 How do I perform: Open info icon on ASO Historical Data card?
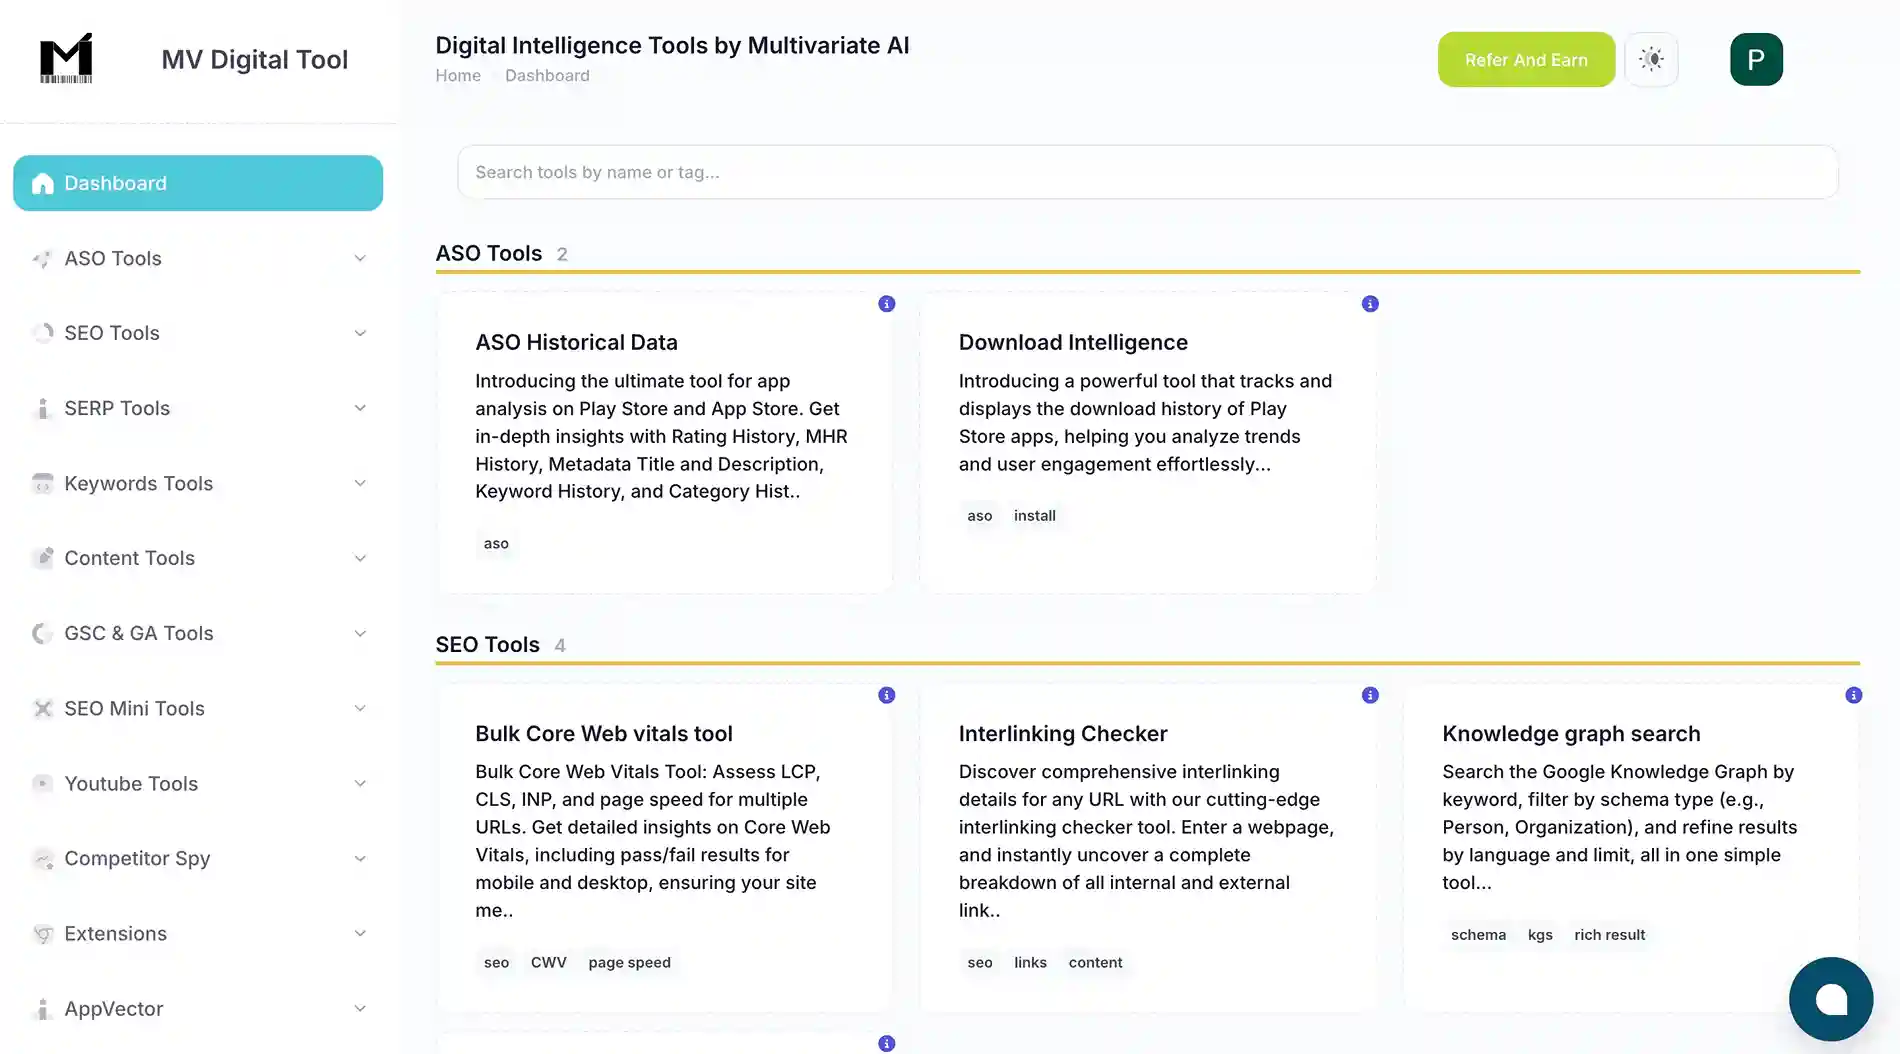pos(886,304)
